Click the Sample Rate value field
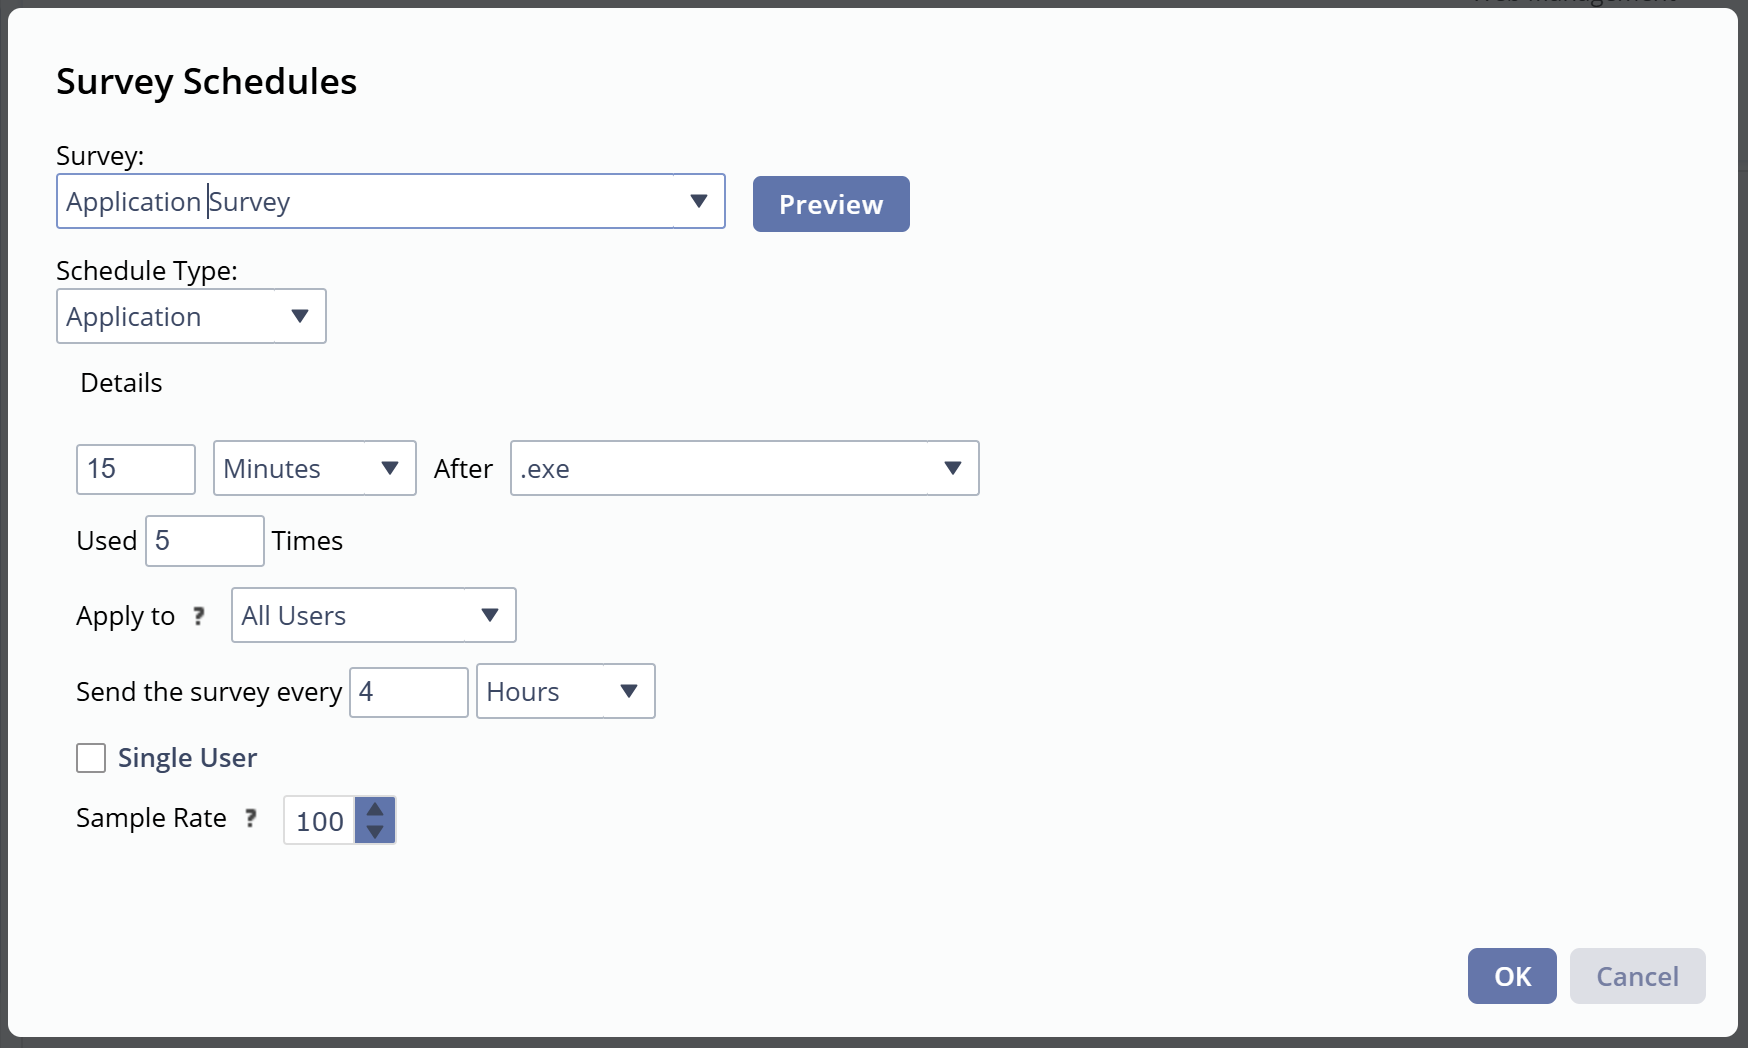 [319, 821]
